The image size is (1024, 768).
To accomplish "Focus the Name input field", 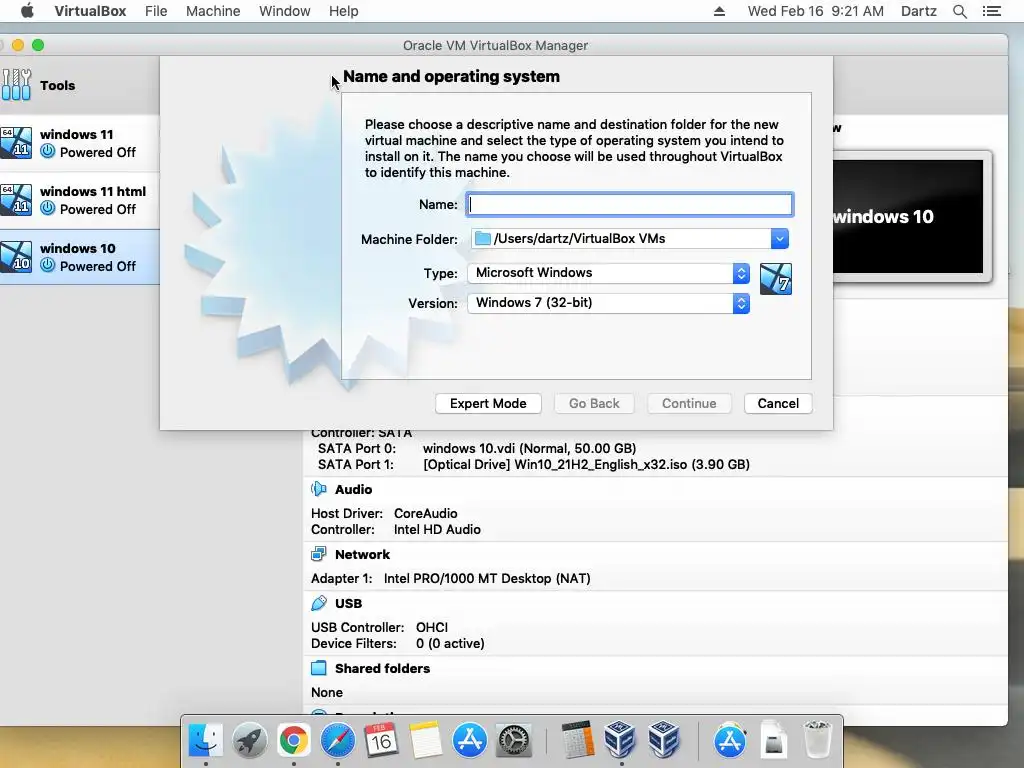I will click(630, 204).
